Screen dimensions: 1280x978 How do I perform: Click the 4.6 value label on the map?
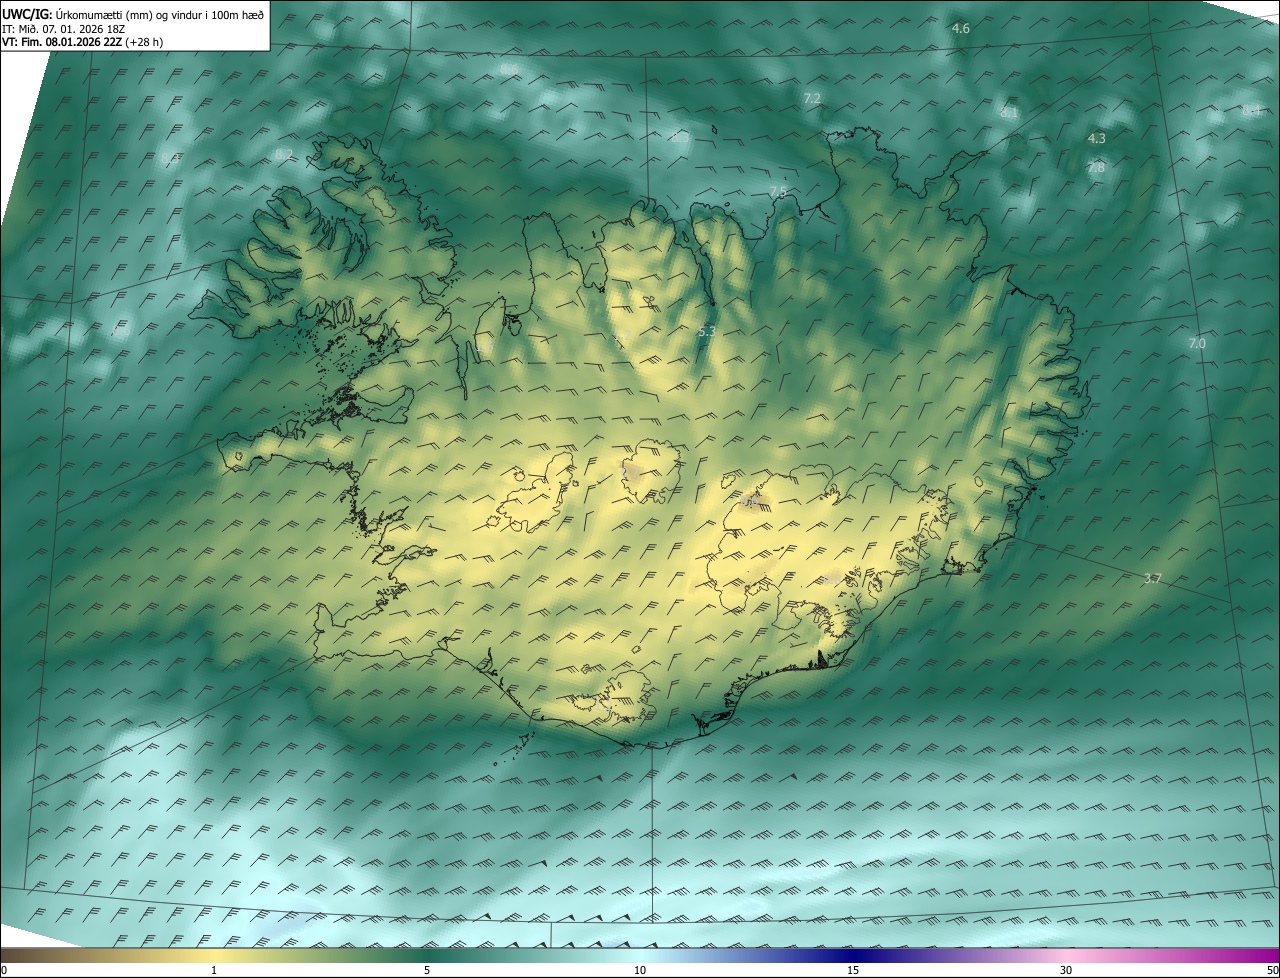point(960,29)
